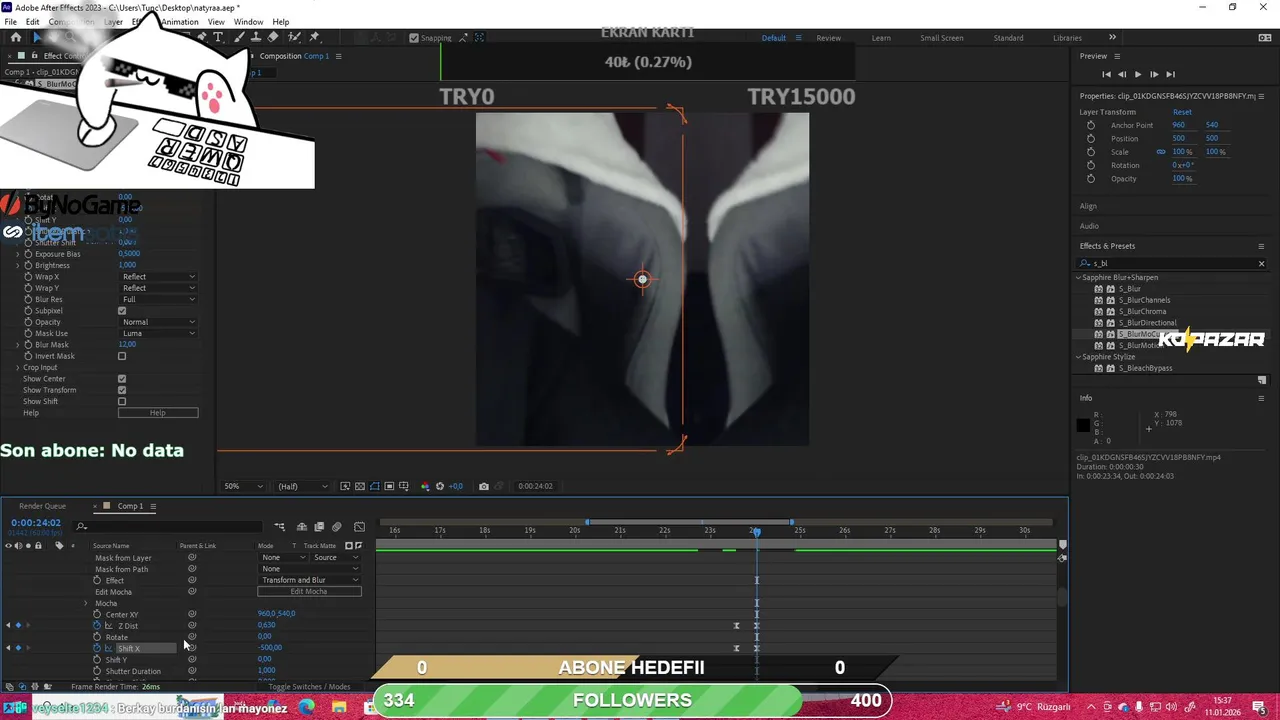Jump to first frame in Preview panel
The width and height of the screenshot is (1280, 720).
click(1106, 74)
